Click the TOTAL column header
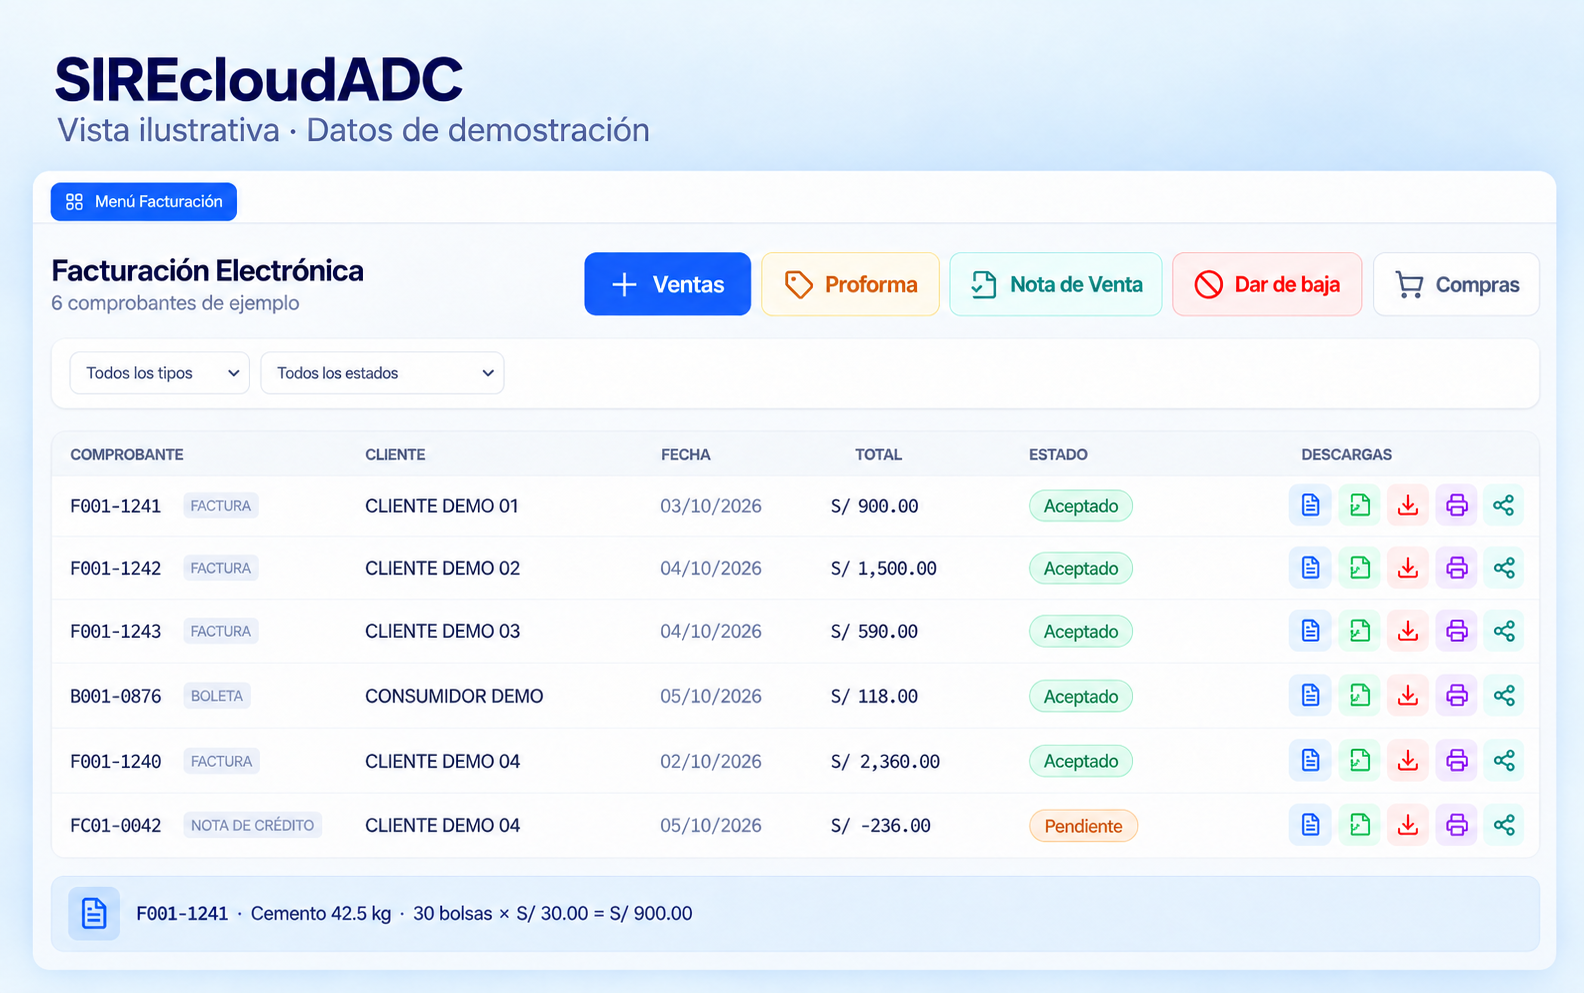Screen dimensions: 1584x993 point(878,454)
